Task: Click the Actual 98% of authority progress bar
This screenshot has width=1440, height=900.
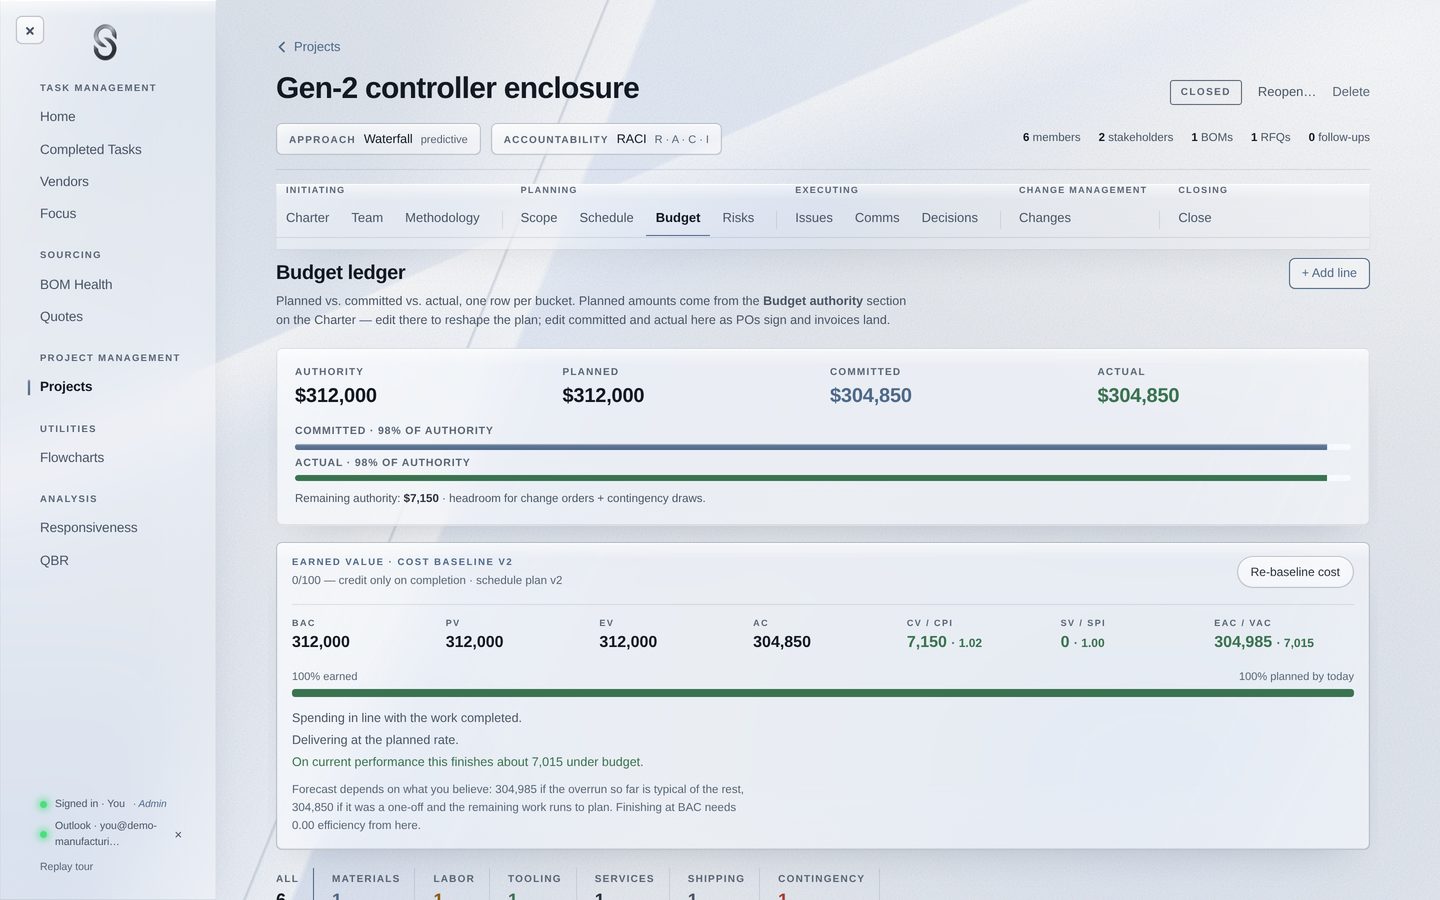Action: [x=822, y=479]
